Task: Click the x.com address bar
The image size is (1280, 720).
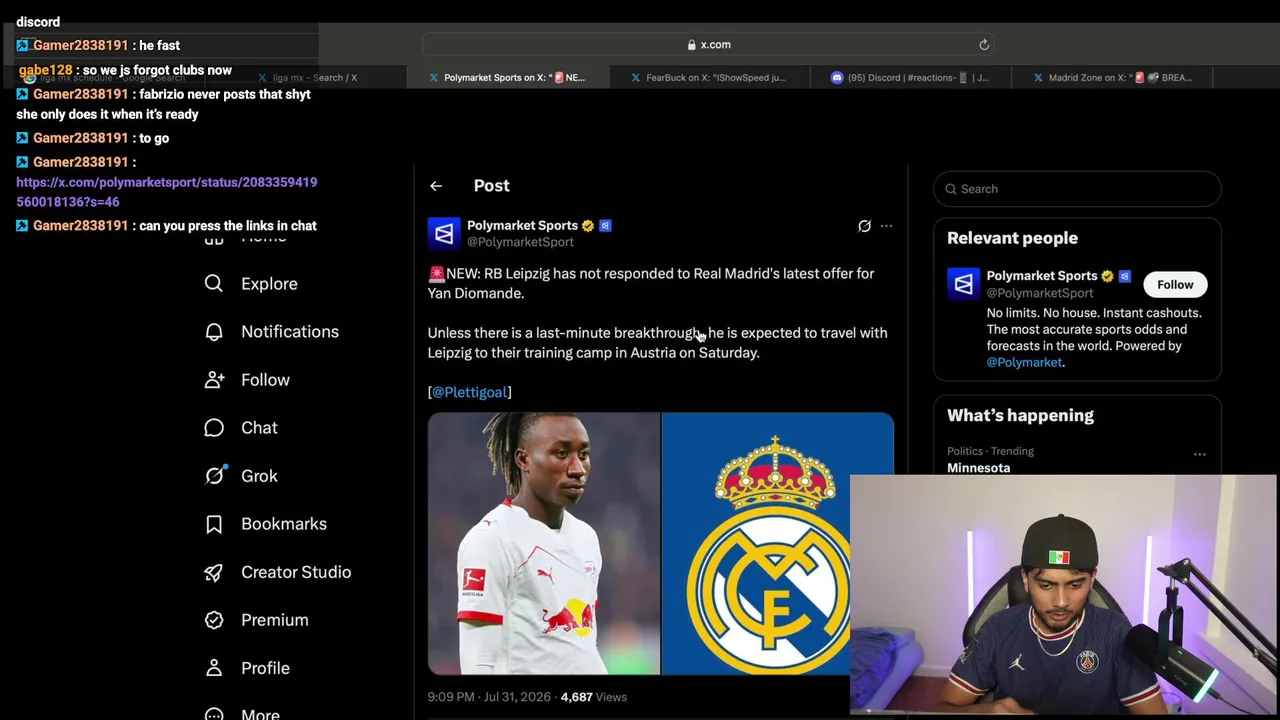Action: 708,45
